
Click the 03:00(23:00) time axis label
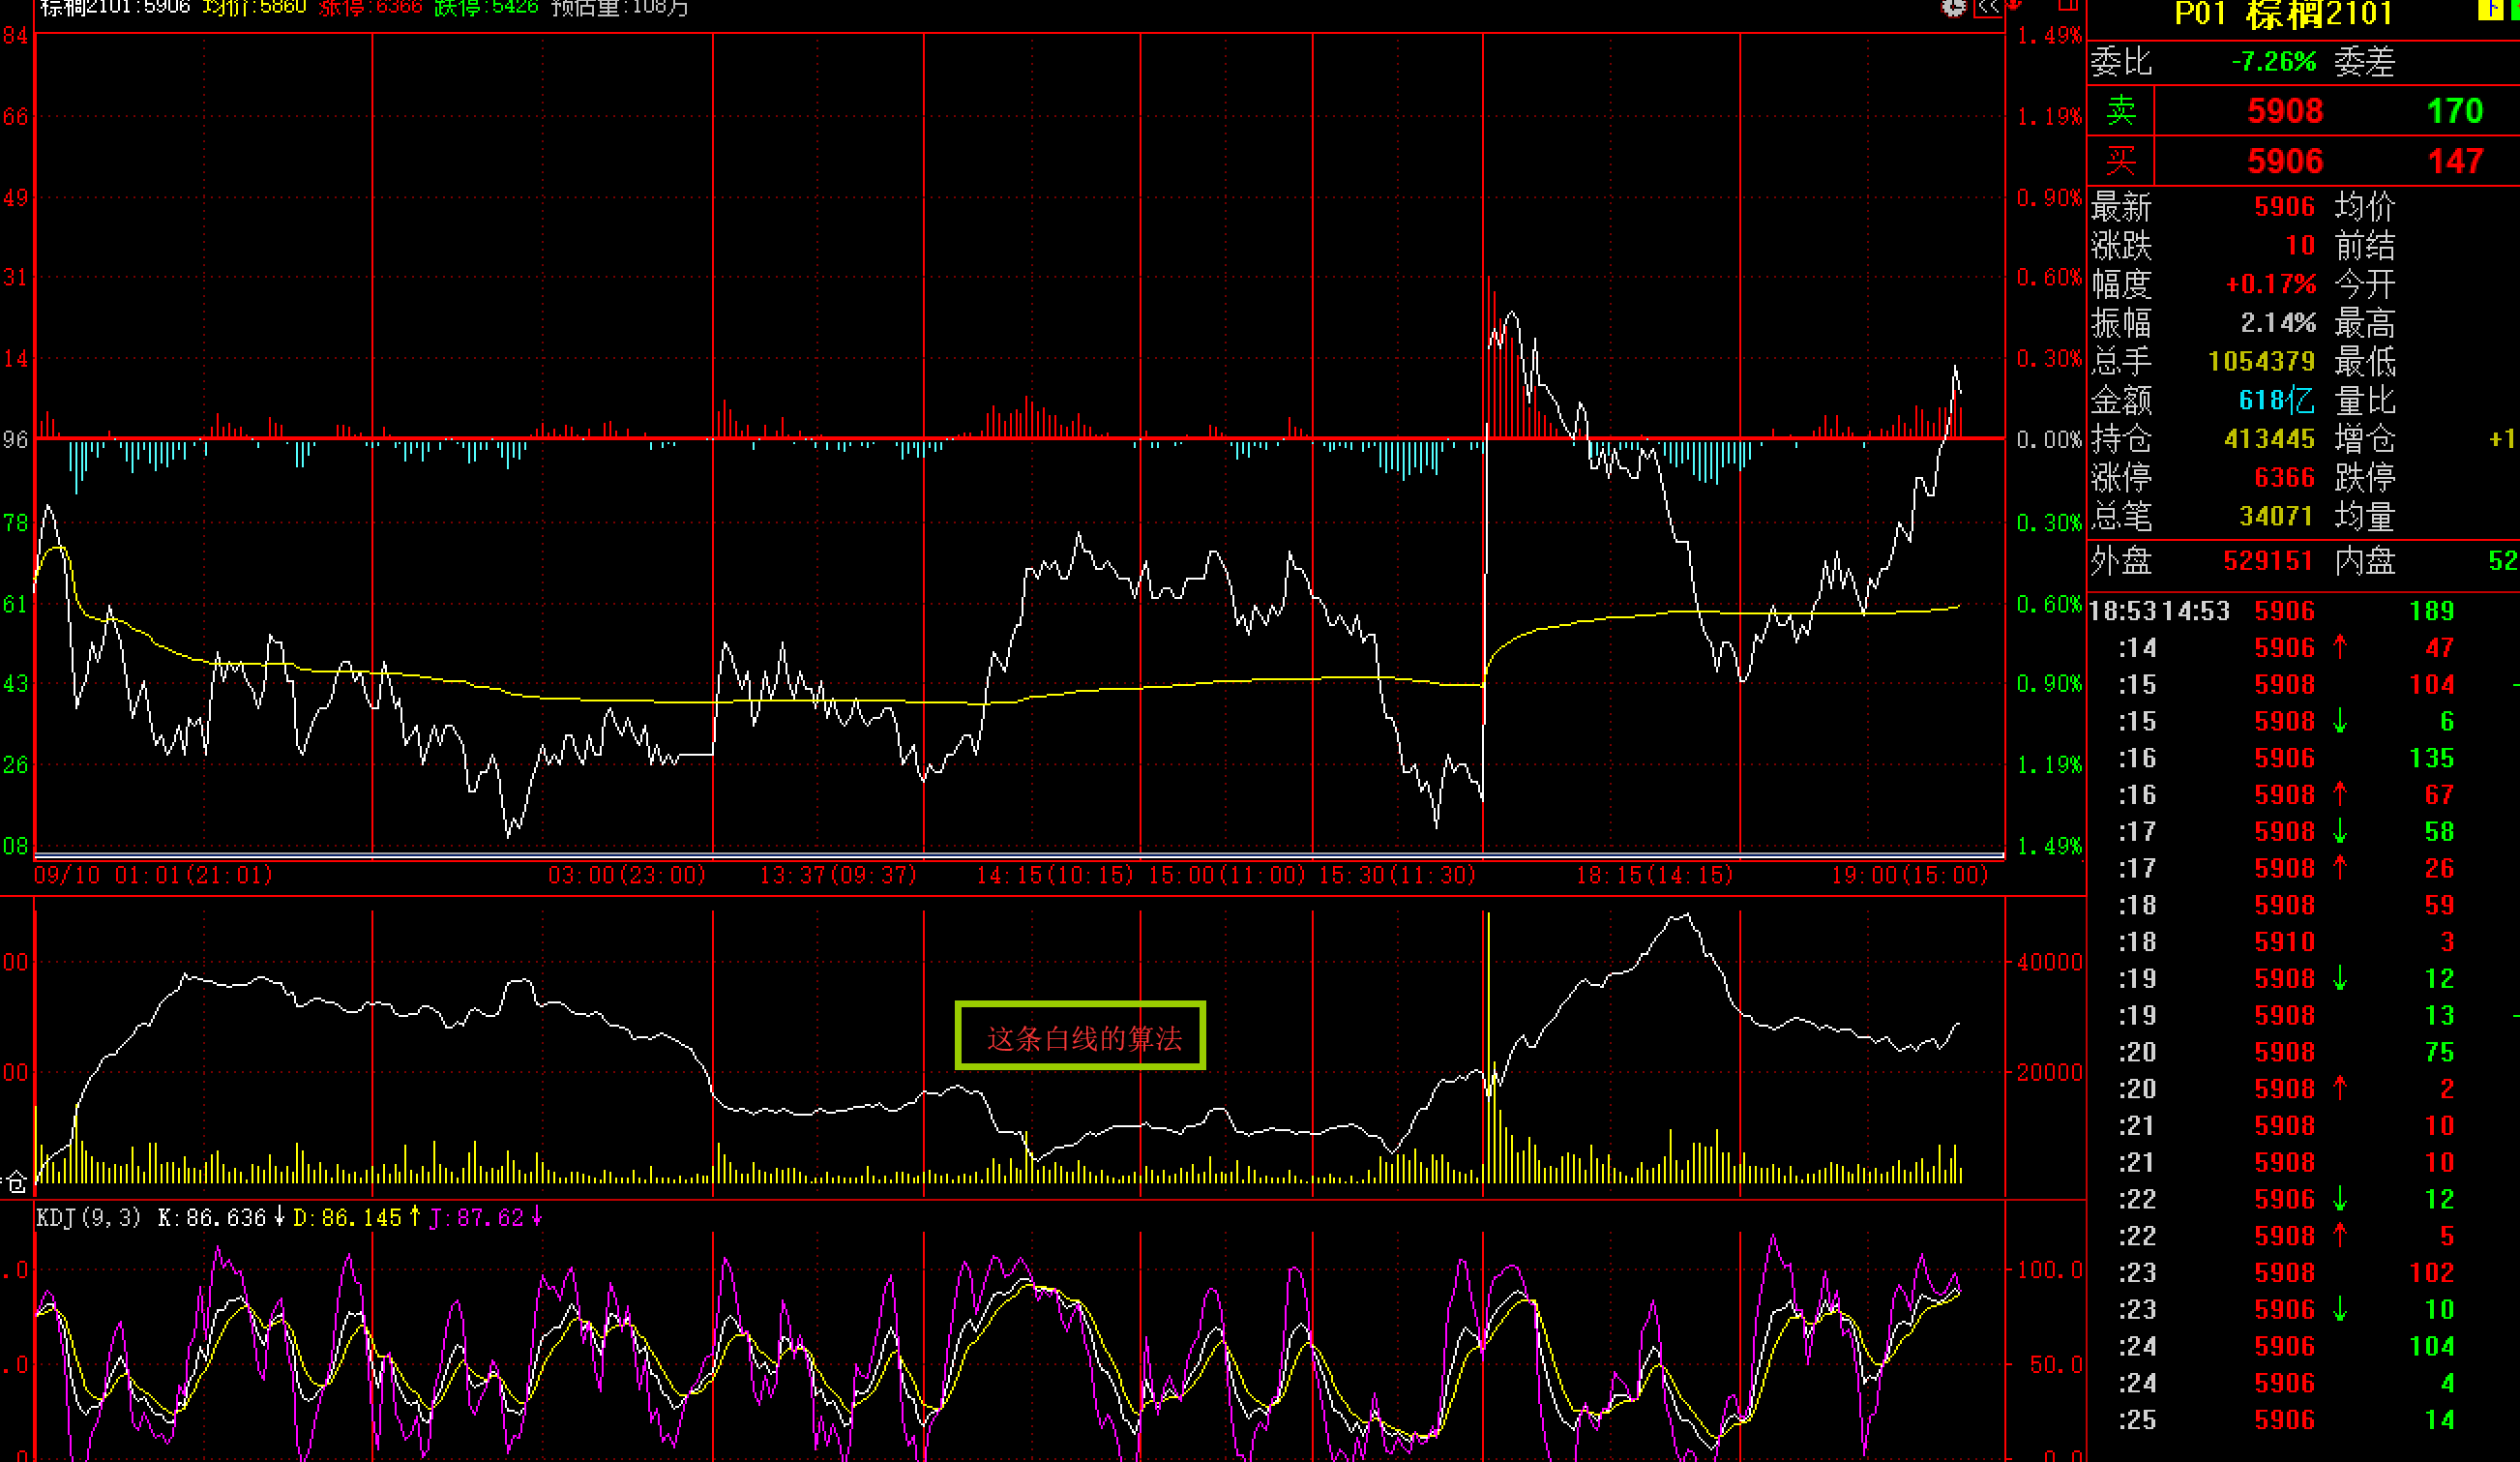(627, 875)
